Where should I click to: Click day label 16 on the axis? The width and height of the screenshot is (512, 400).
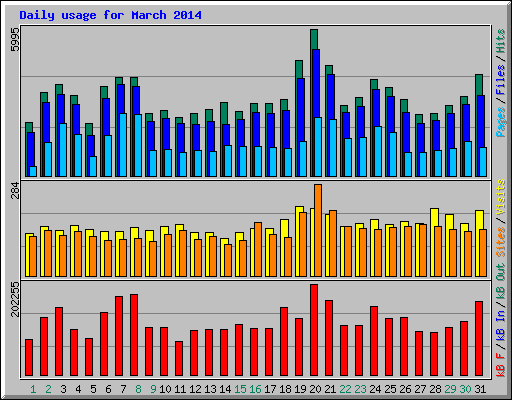pyautogui.click(x=255, y=389)
